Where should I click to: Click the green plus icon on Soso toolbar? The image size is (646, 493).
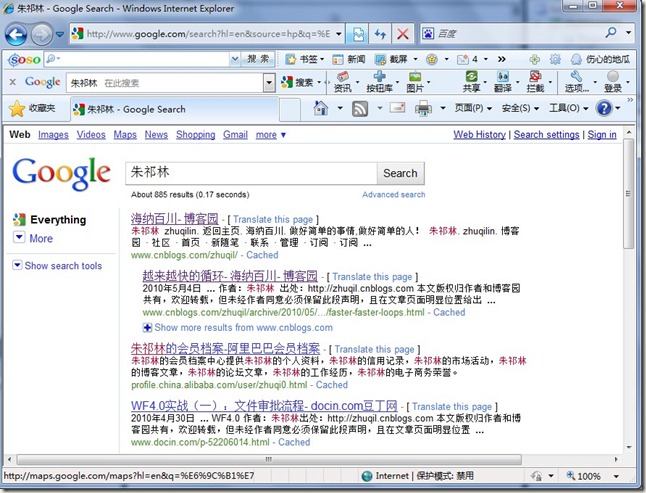(535, 60)
